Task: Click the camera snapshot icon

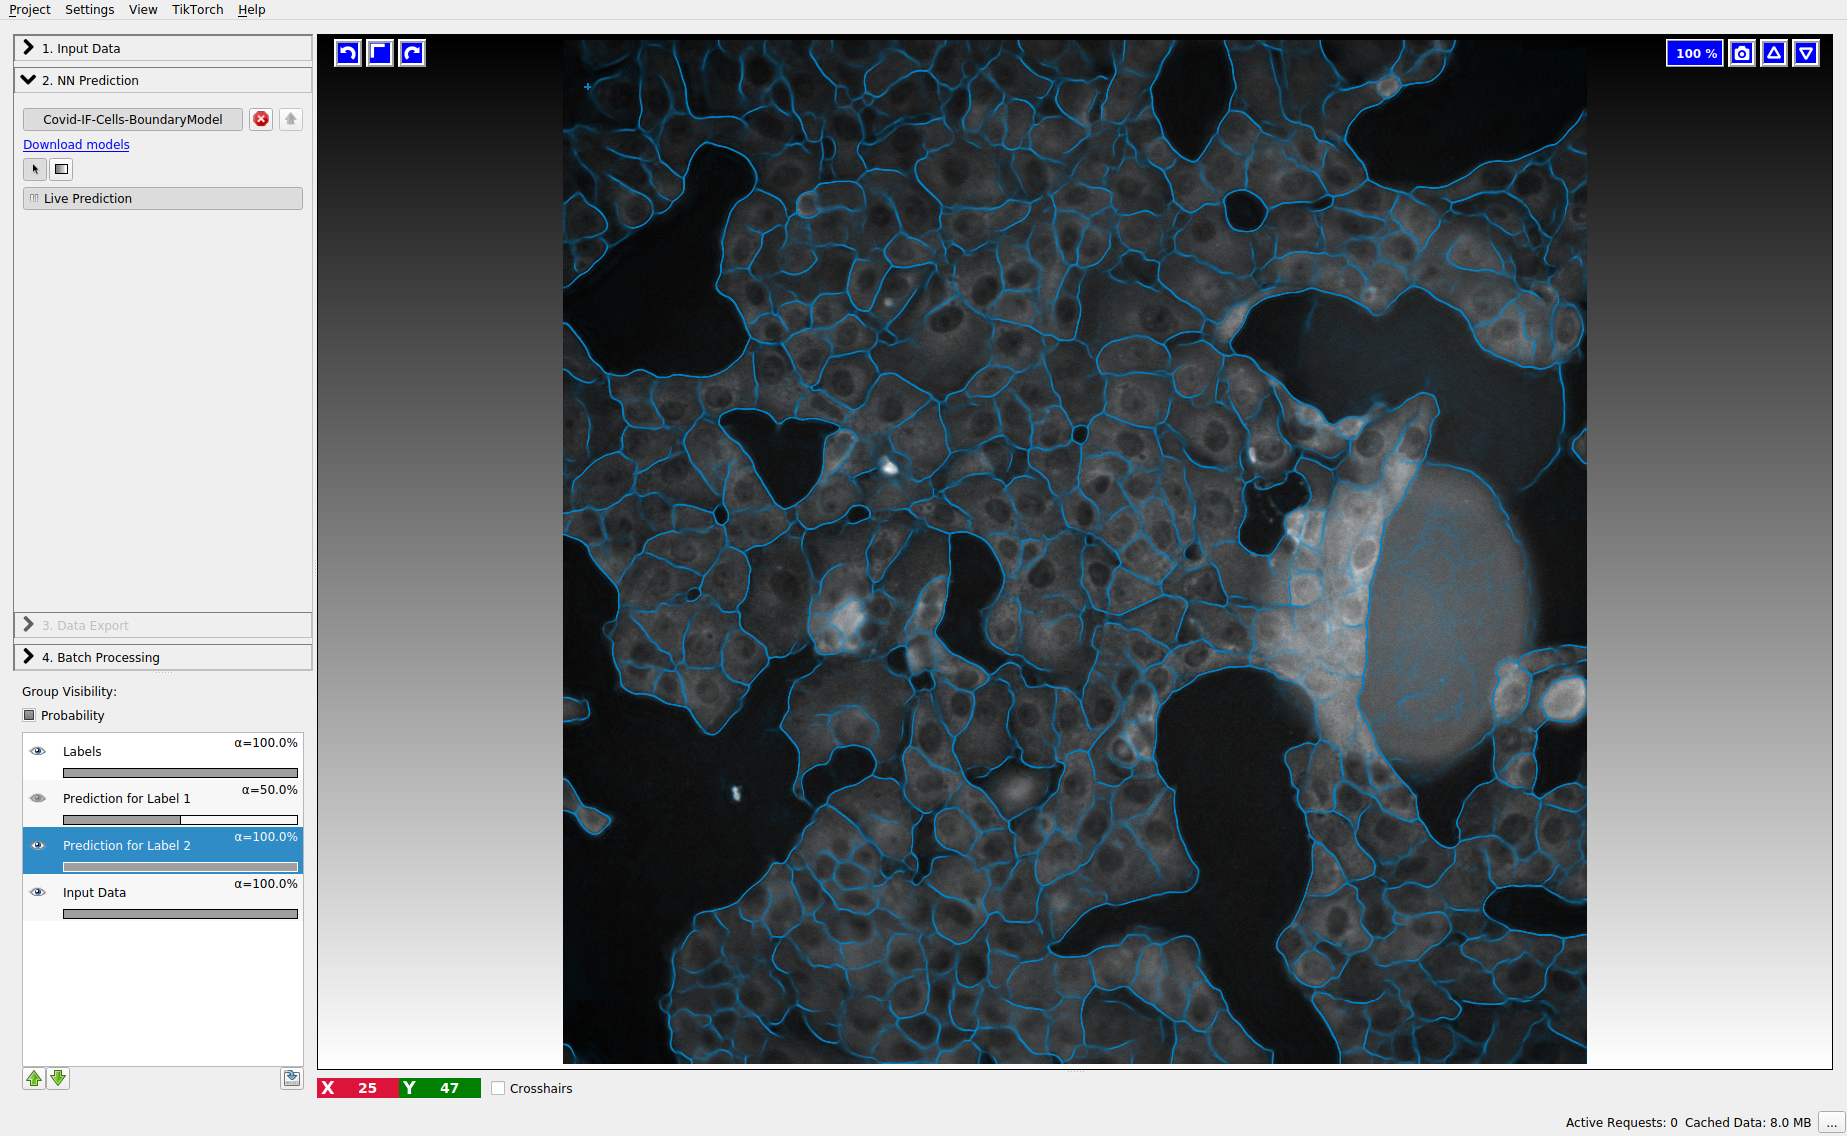Action: [1741, 53]
